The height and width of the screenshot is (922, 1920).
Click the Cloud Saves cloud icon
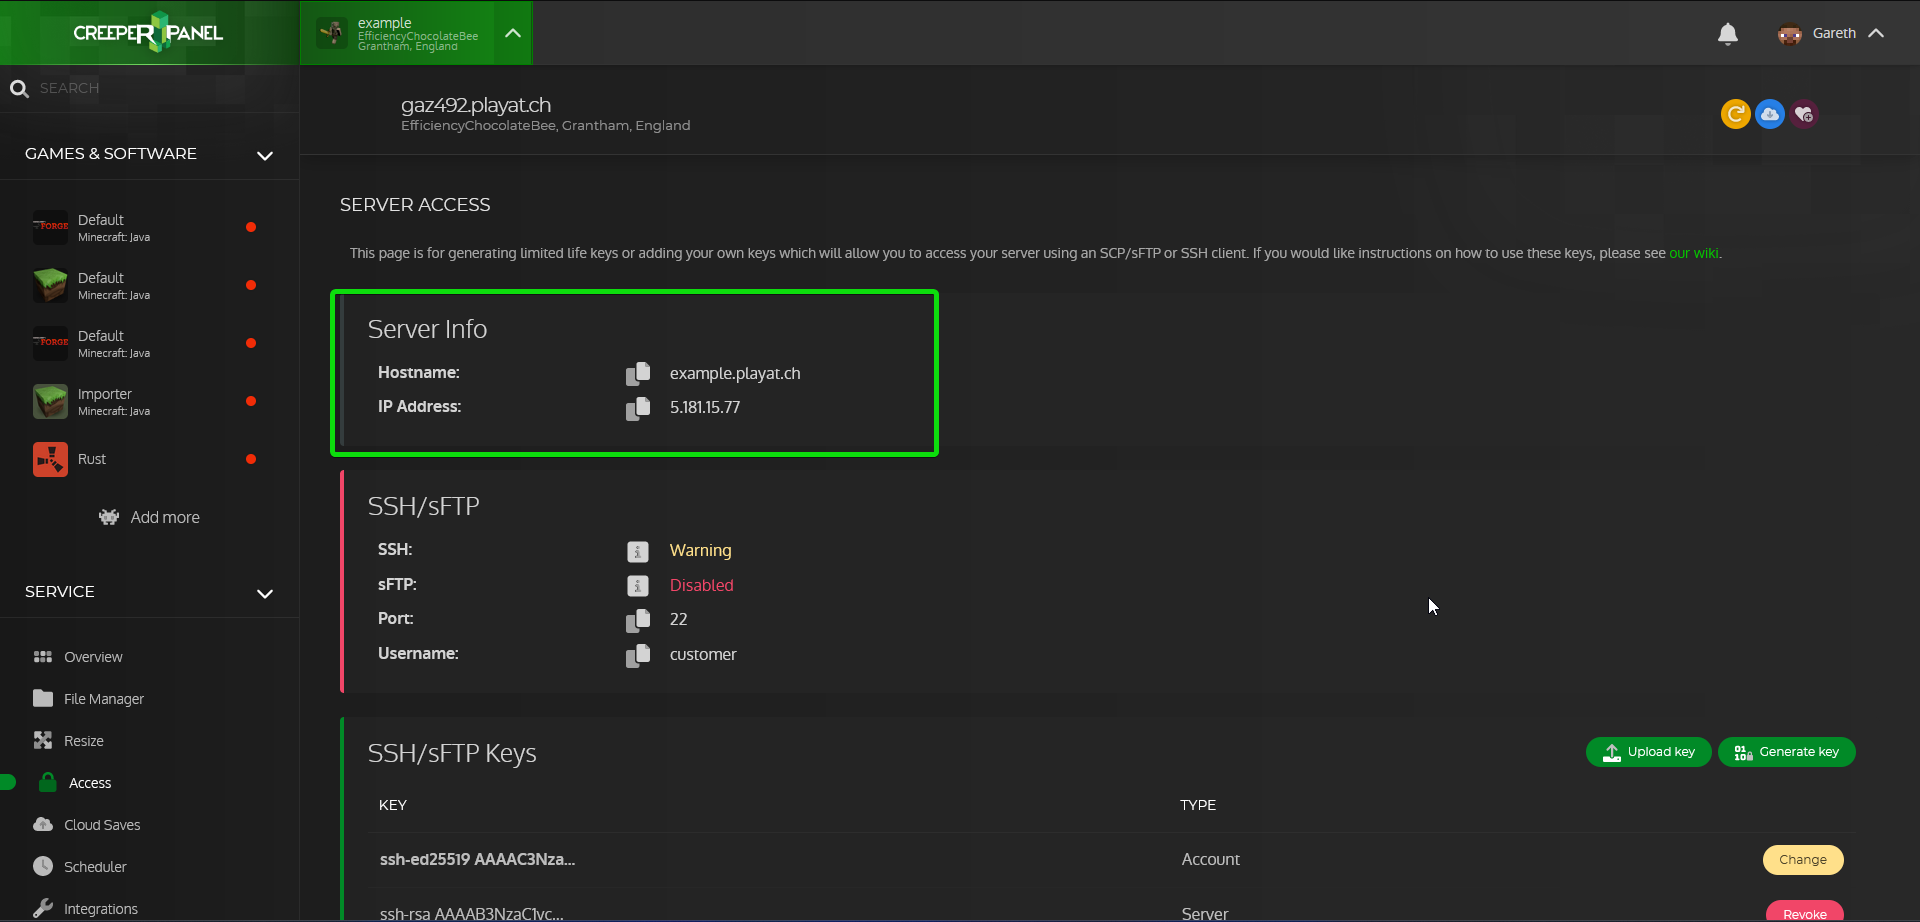(x=43, y=824)
